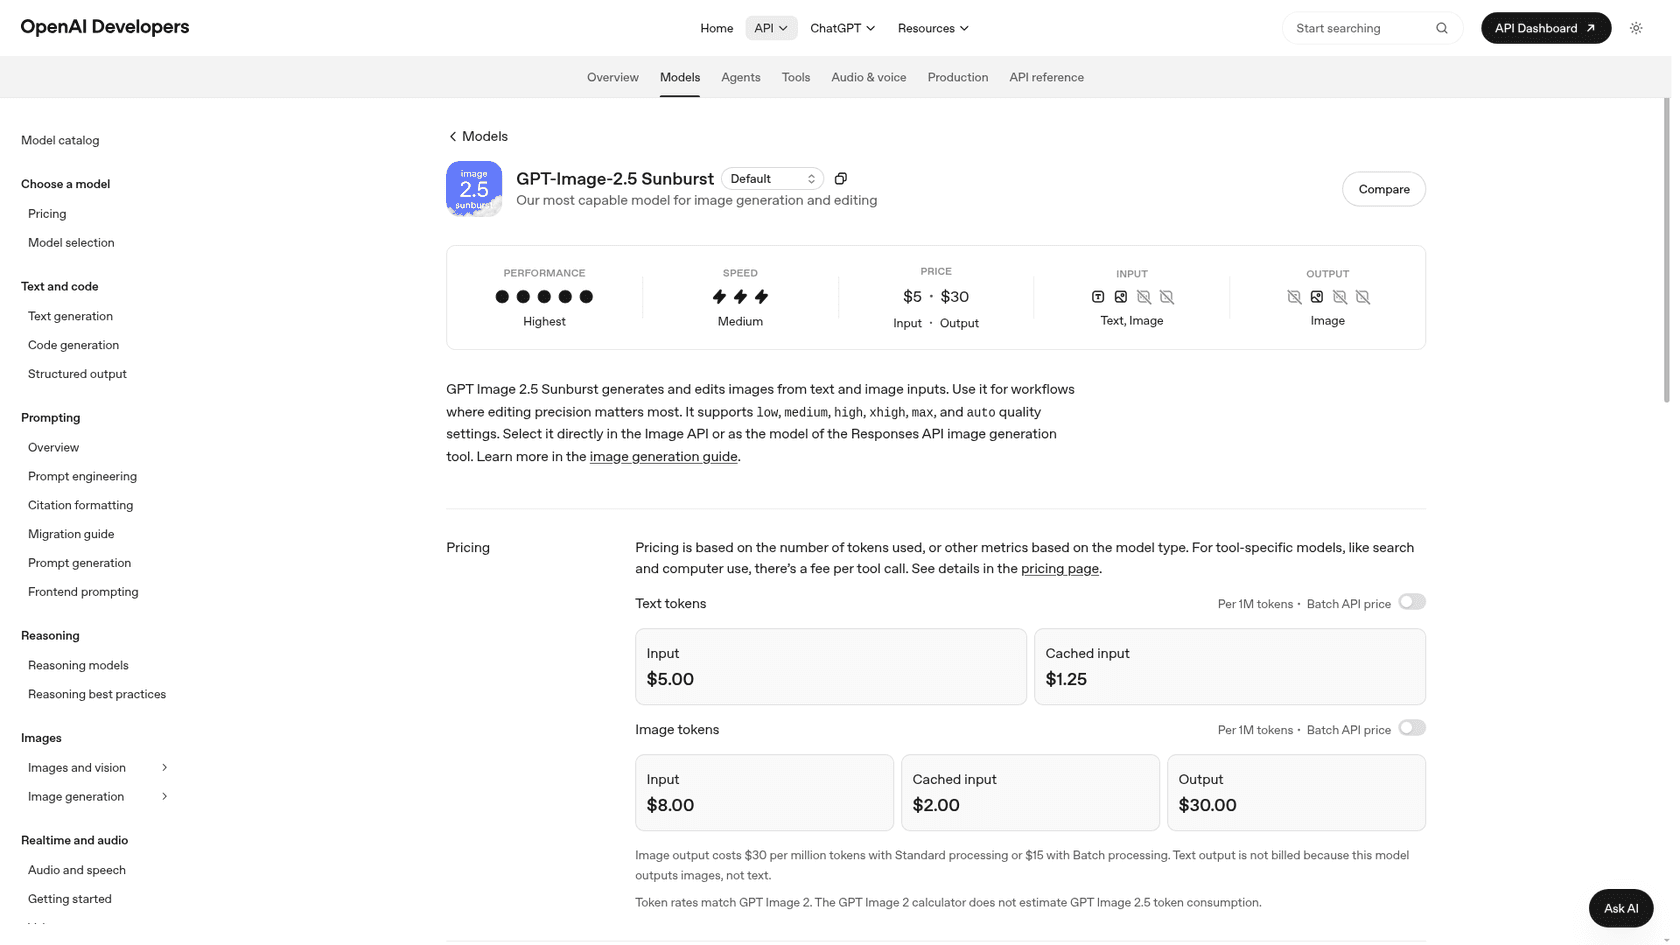The height and width of the screenshot is (945, 1680).
Task: Click the back chevron beside Models
Action: coord(453,137)
